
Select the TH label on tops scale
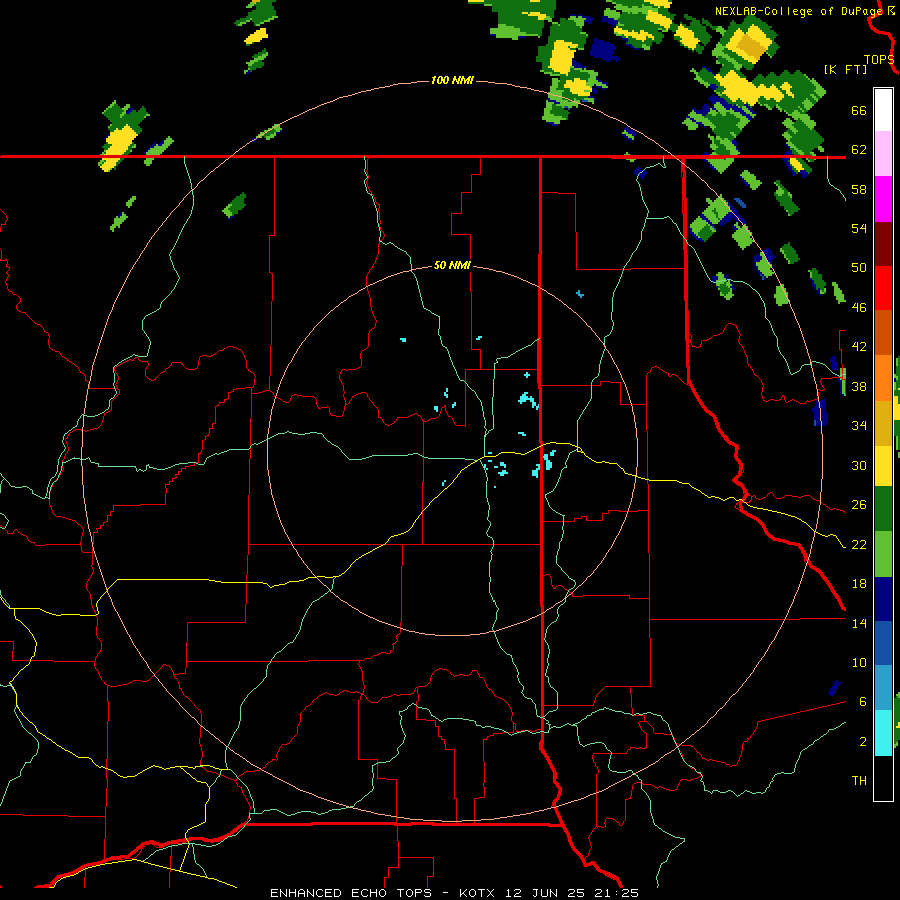(859, 781)
